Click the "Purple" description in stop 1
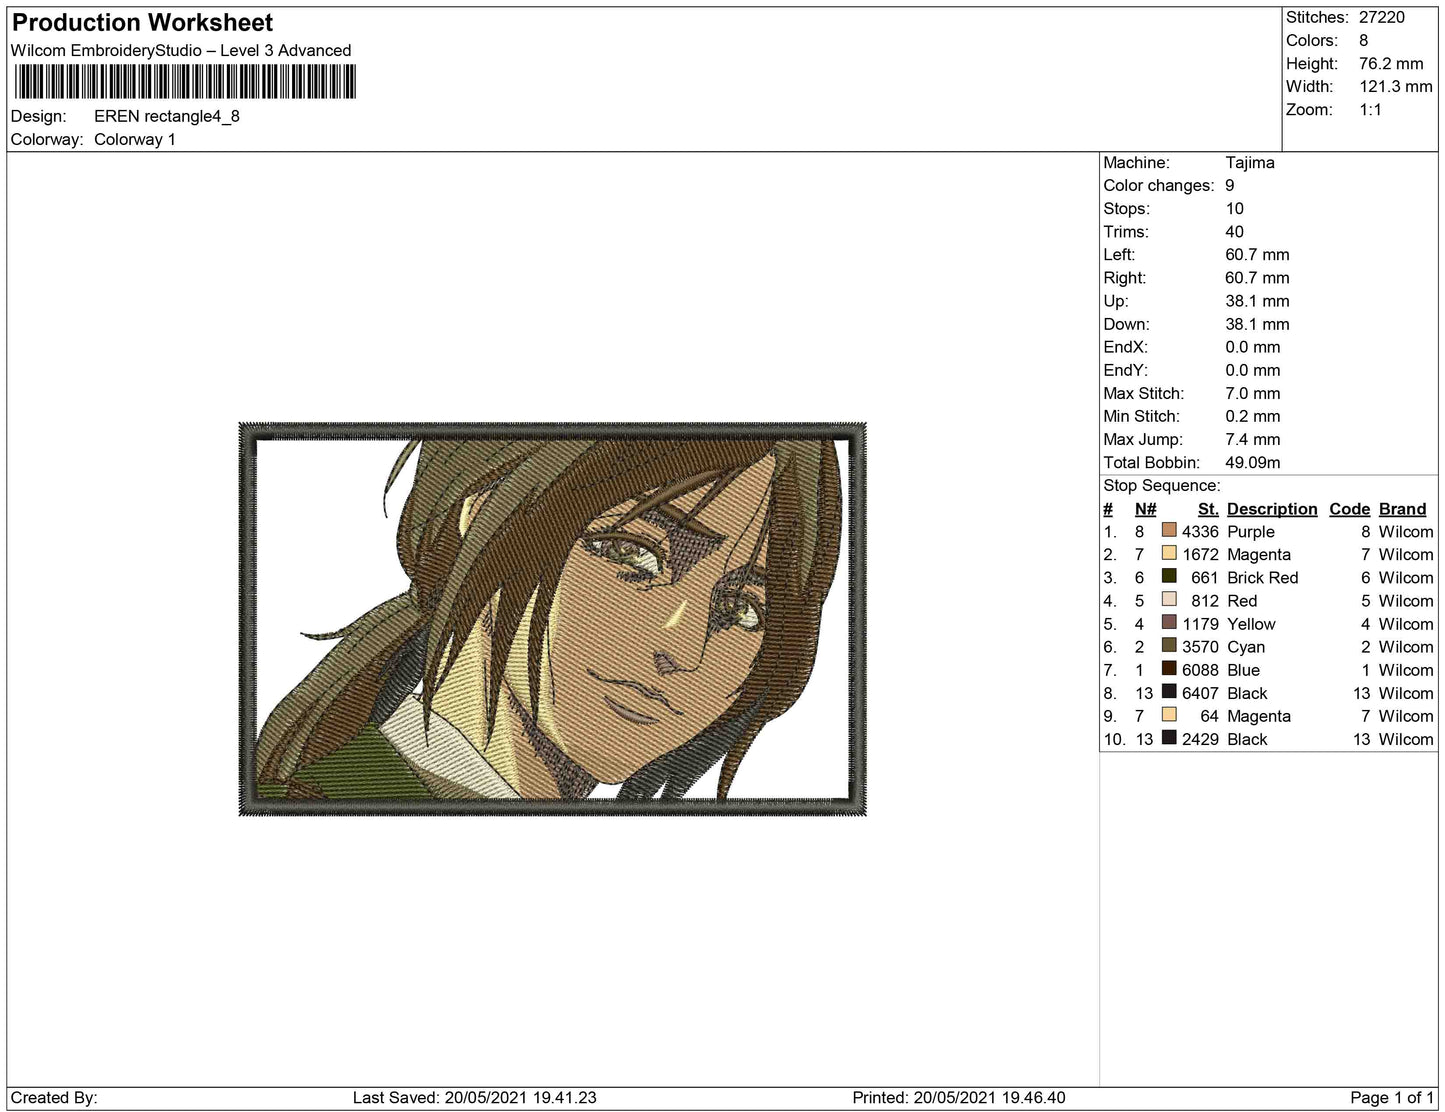 [1251, 531]
